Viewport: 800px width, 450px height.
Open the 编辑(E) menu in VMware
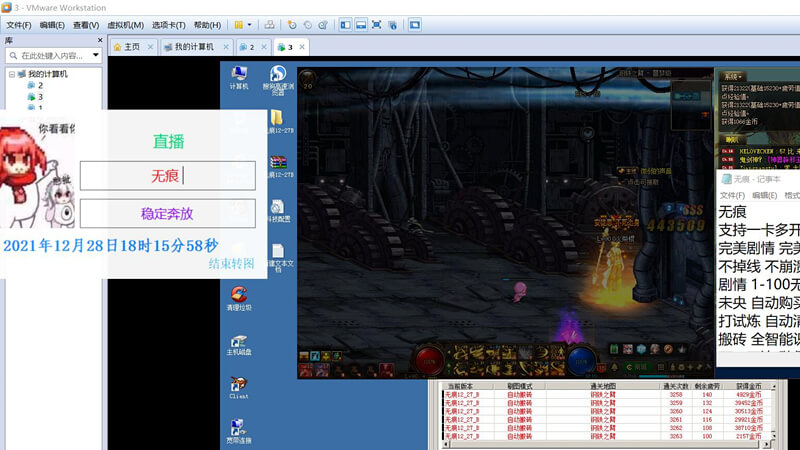click(x=52, y=25)
